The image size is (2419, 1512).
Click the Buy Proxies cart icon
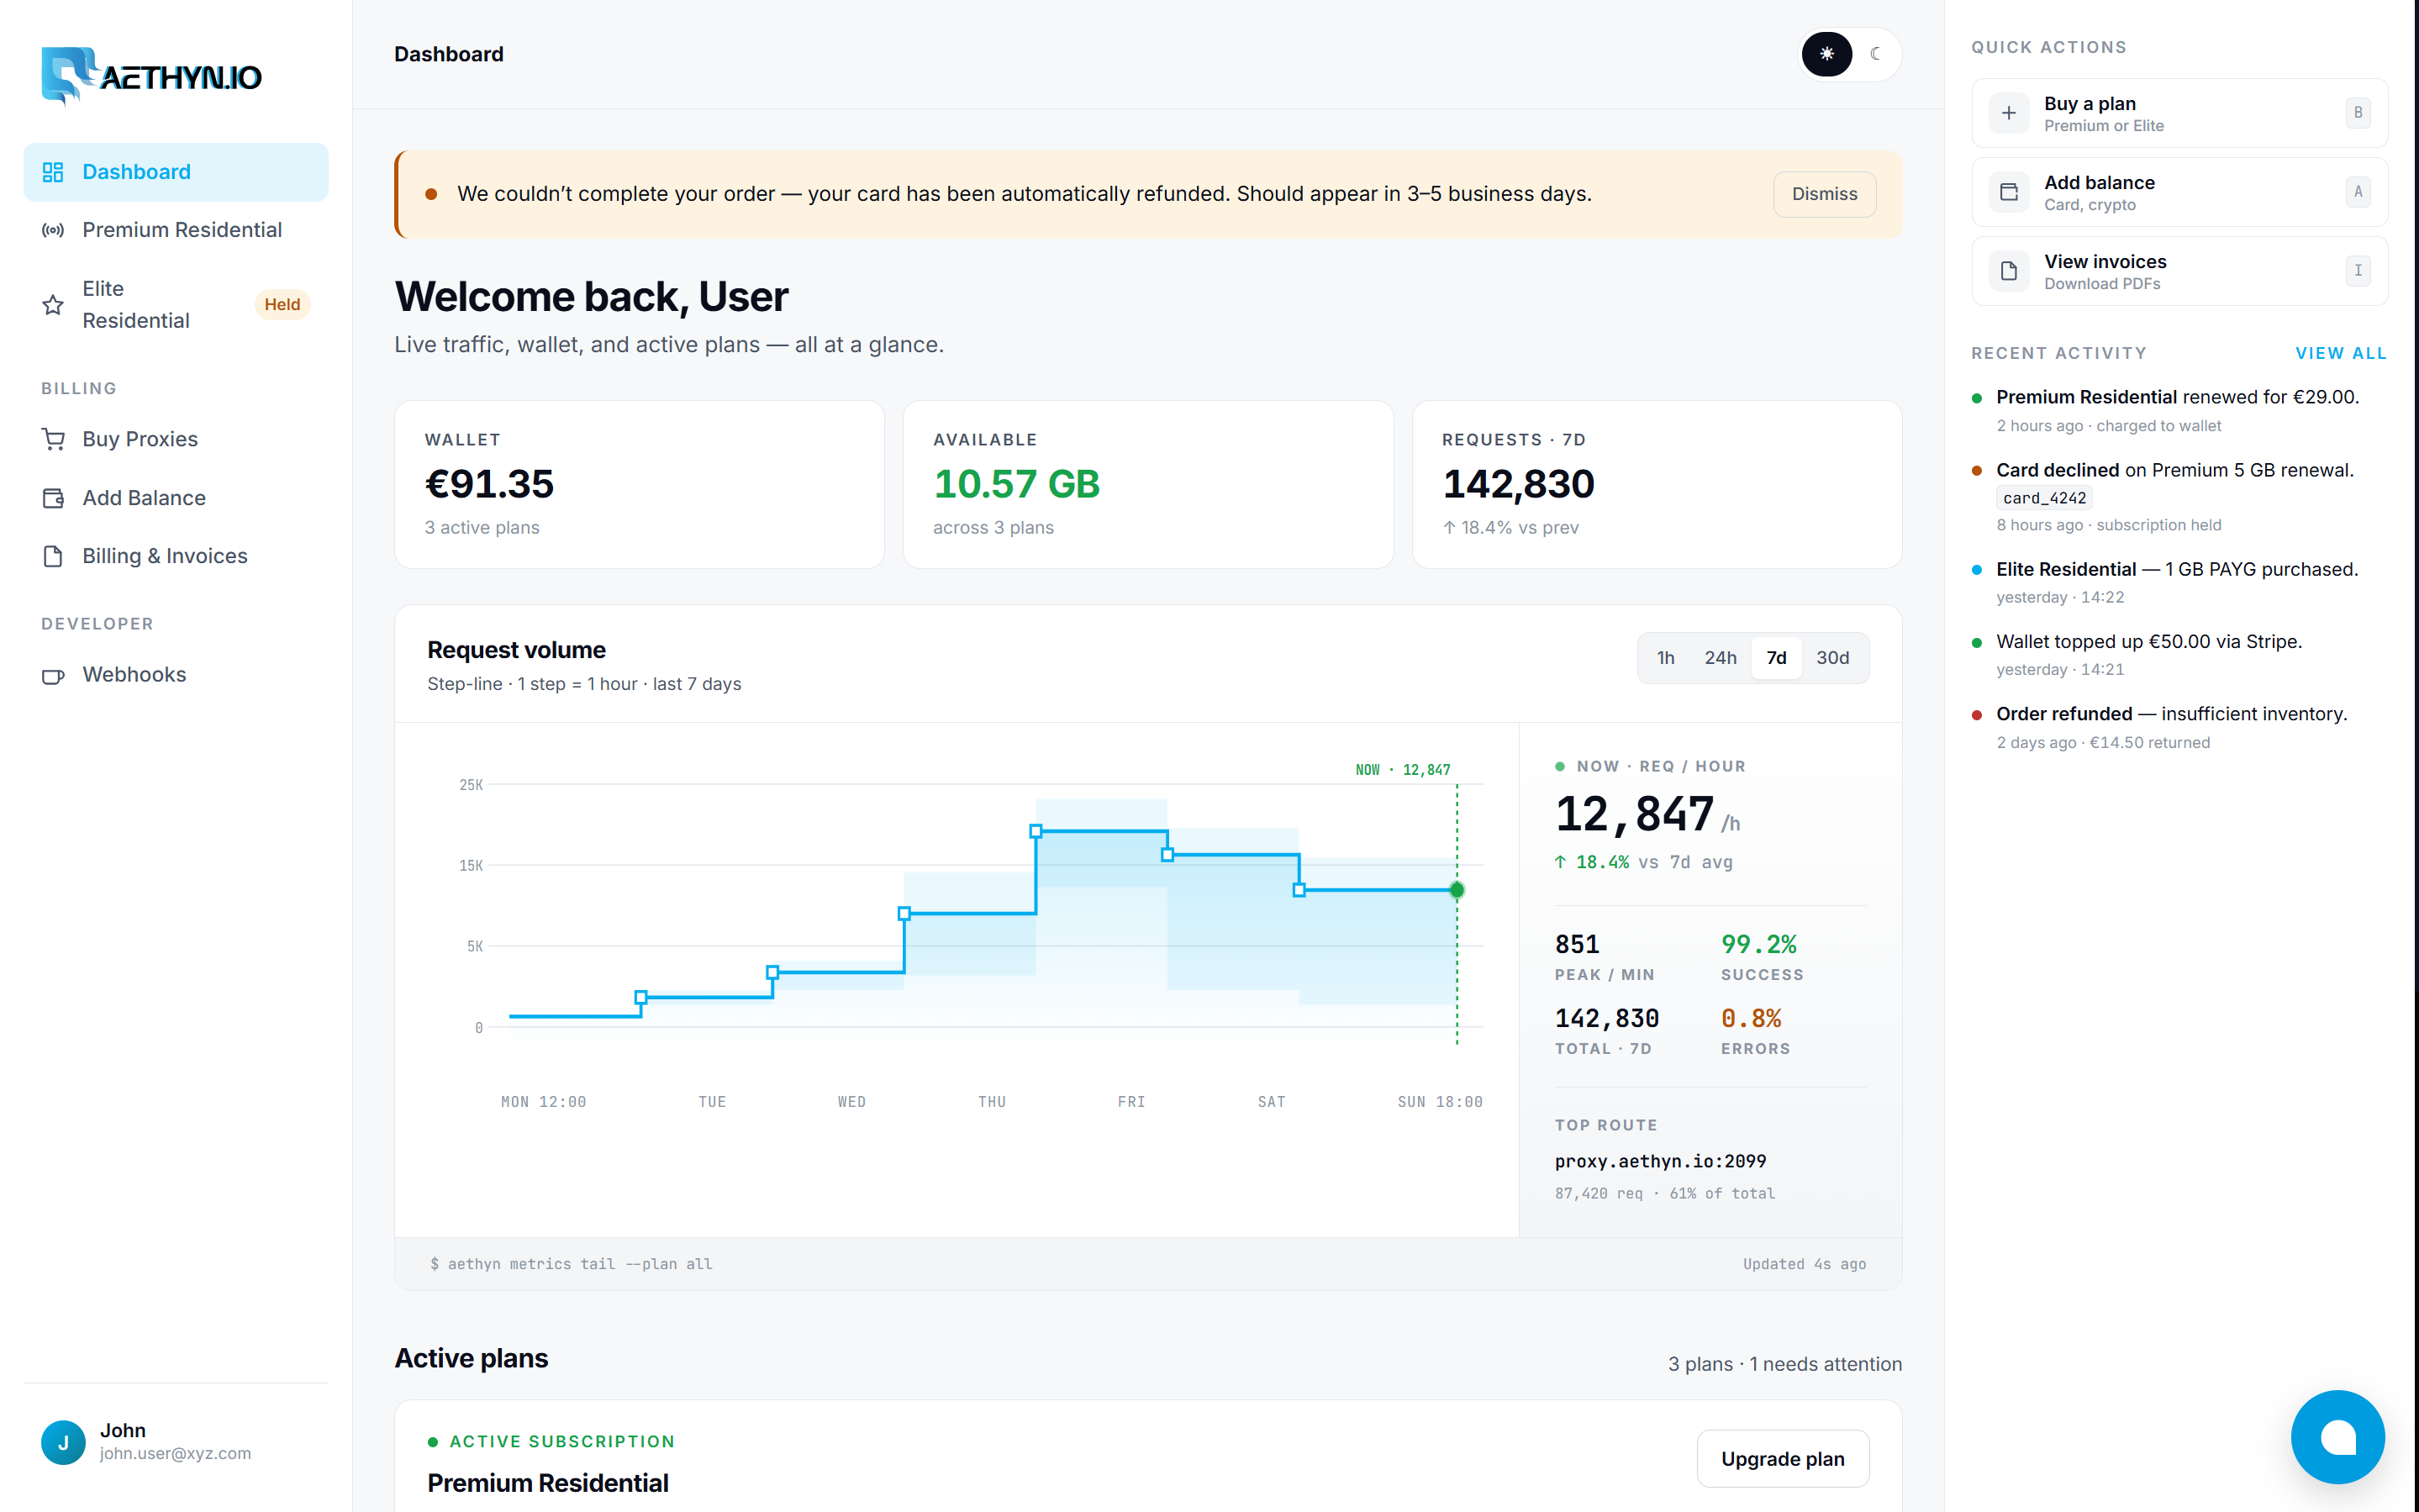[53, 439]
